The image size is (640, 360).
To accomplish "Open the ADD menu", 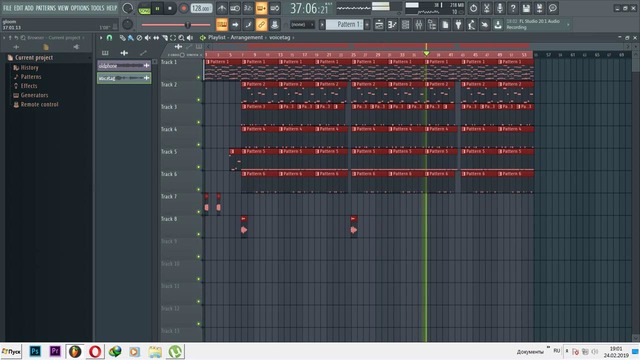I will click(29, 8).
